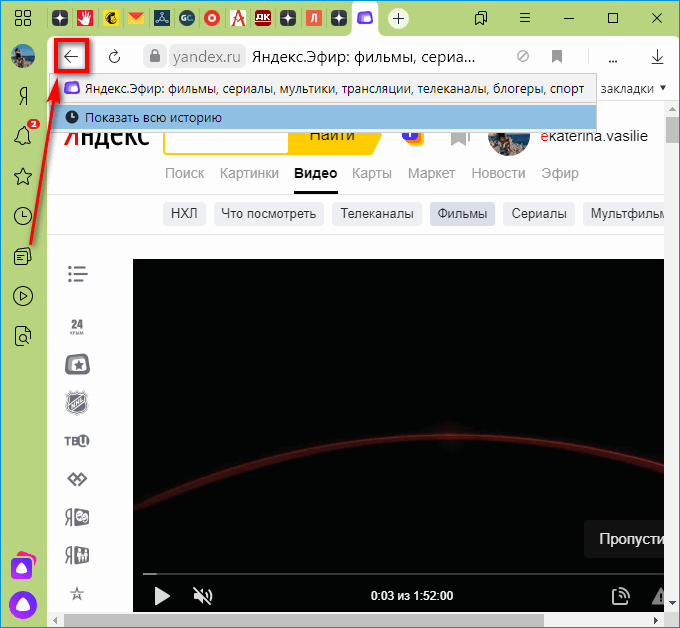Open the tableau grid menu icon
Image resolution: width=680 pixels, height=628 pixels.
tap(22, 18)
